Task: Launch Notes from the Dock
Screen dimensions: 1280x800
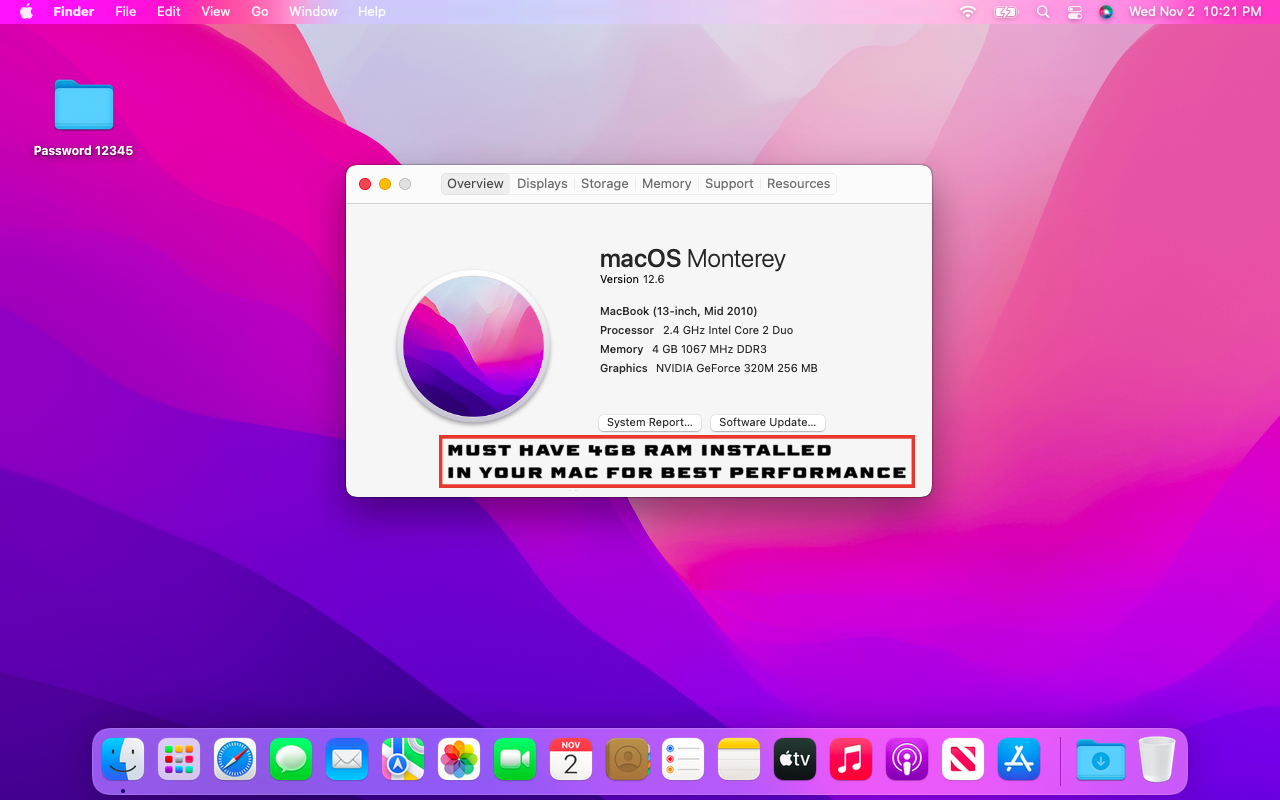Action: pyautogui.click(x=739, y=760)
